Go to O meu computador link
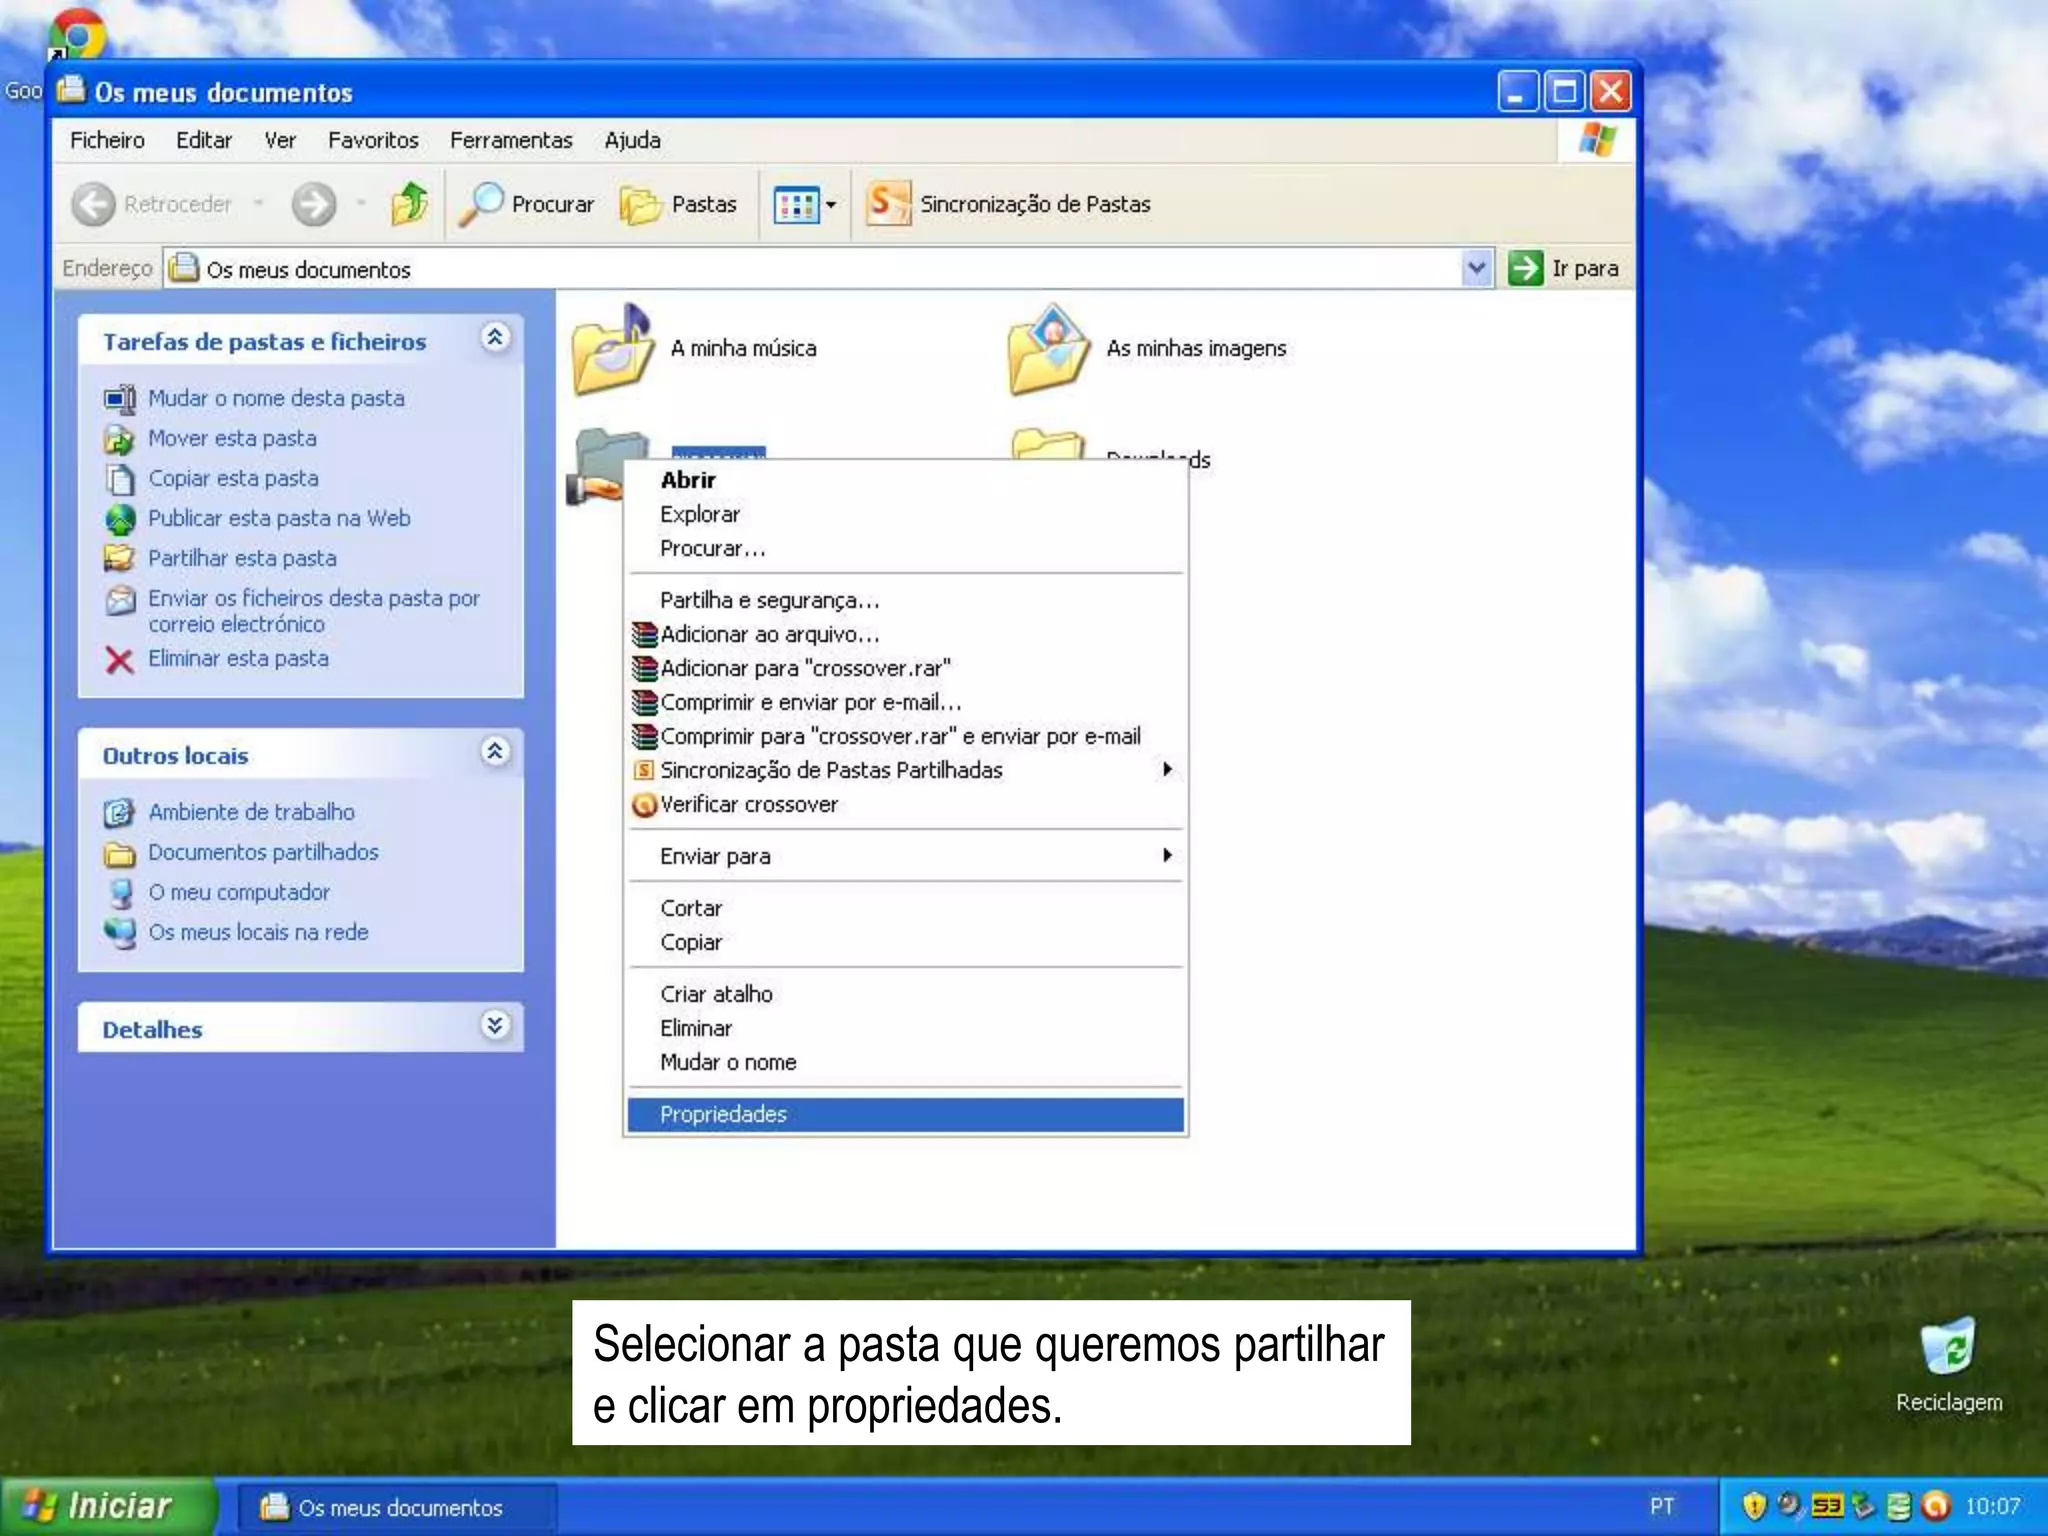 coord(239,892)
